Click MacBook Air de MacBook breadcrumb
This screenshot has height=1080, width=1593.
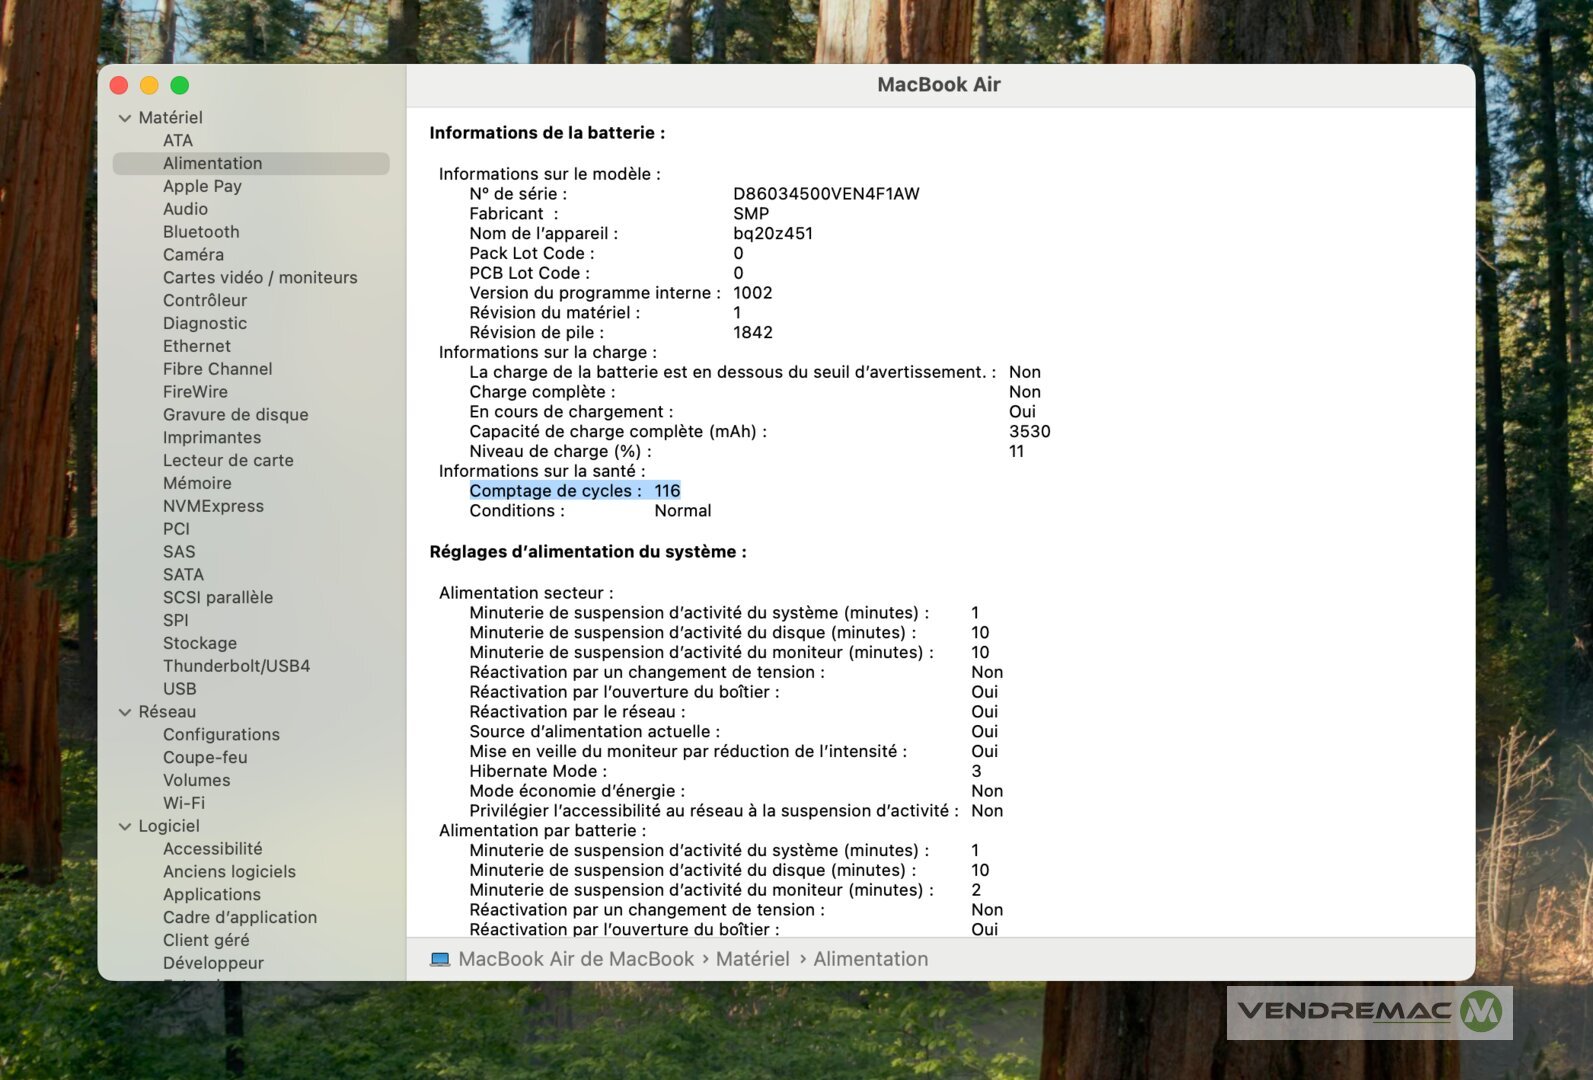576,960
